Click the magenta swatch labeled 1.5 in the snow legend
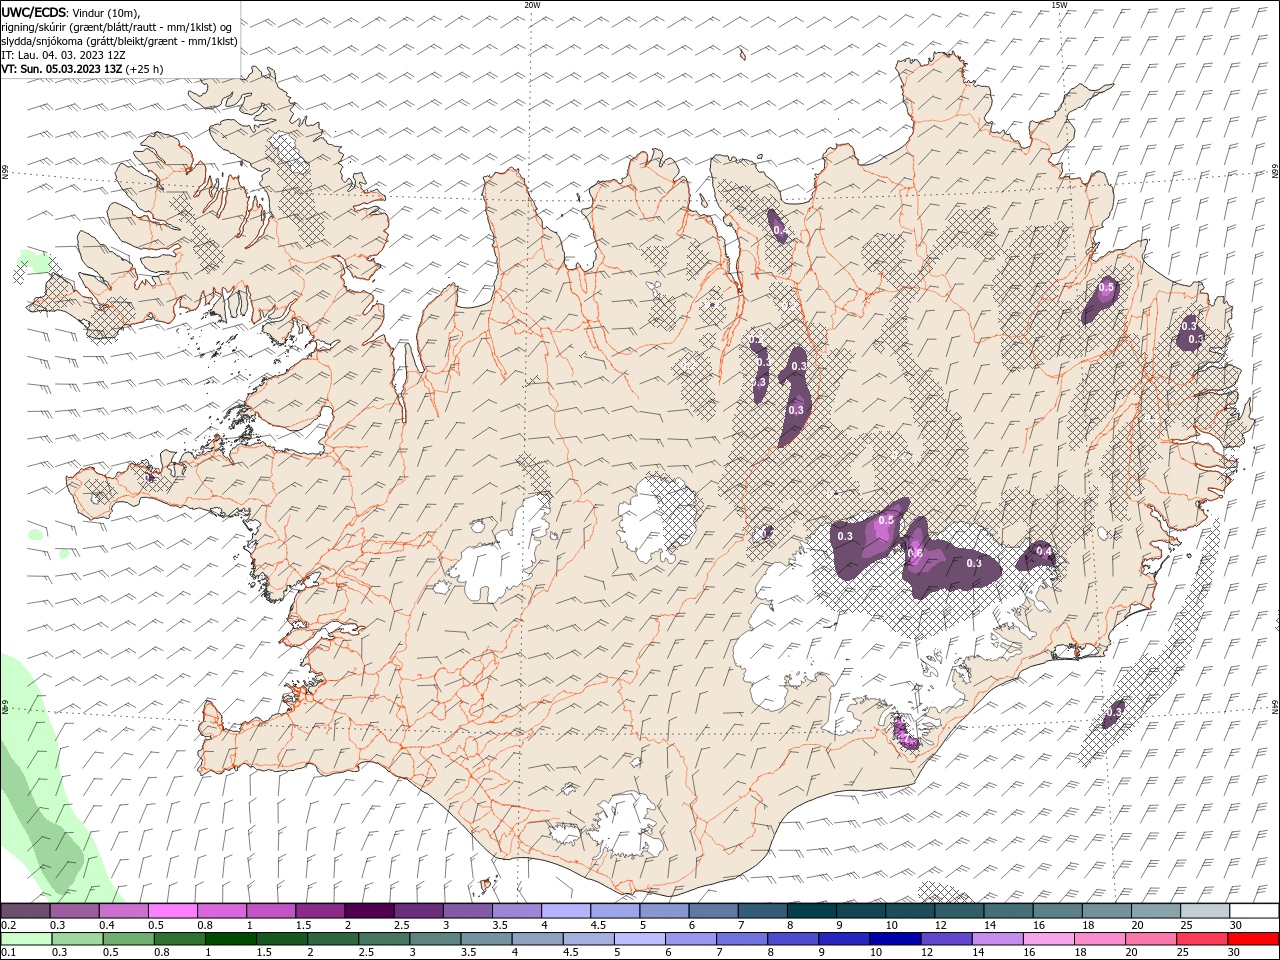Viewport: 1280px width, 960px height. (x=320, y=911)
